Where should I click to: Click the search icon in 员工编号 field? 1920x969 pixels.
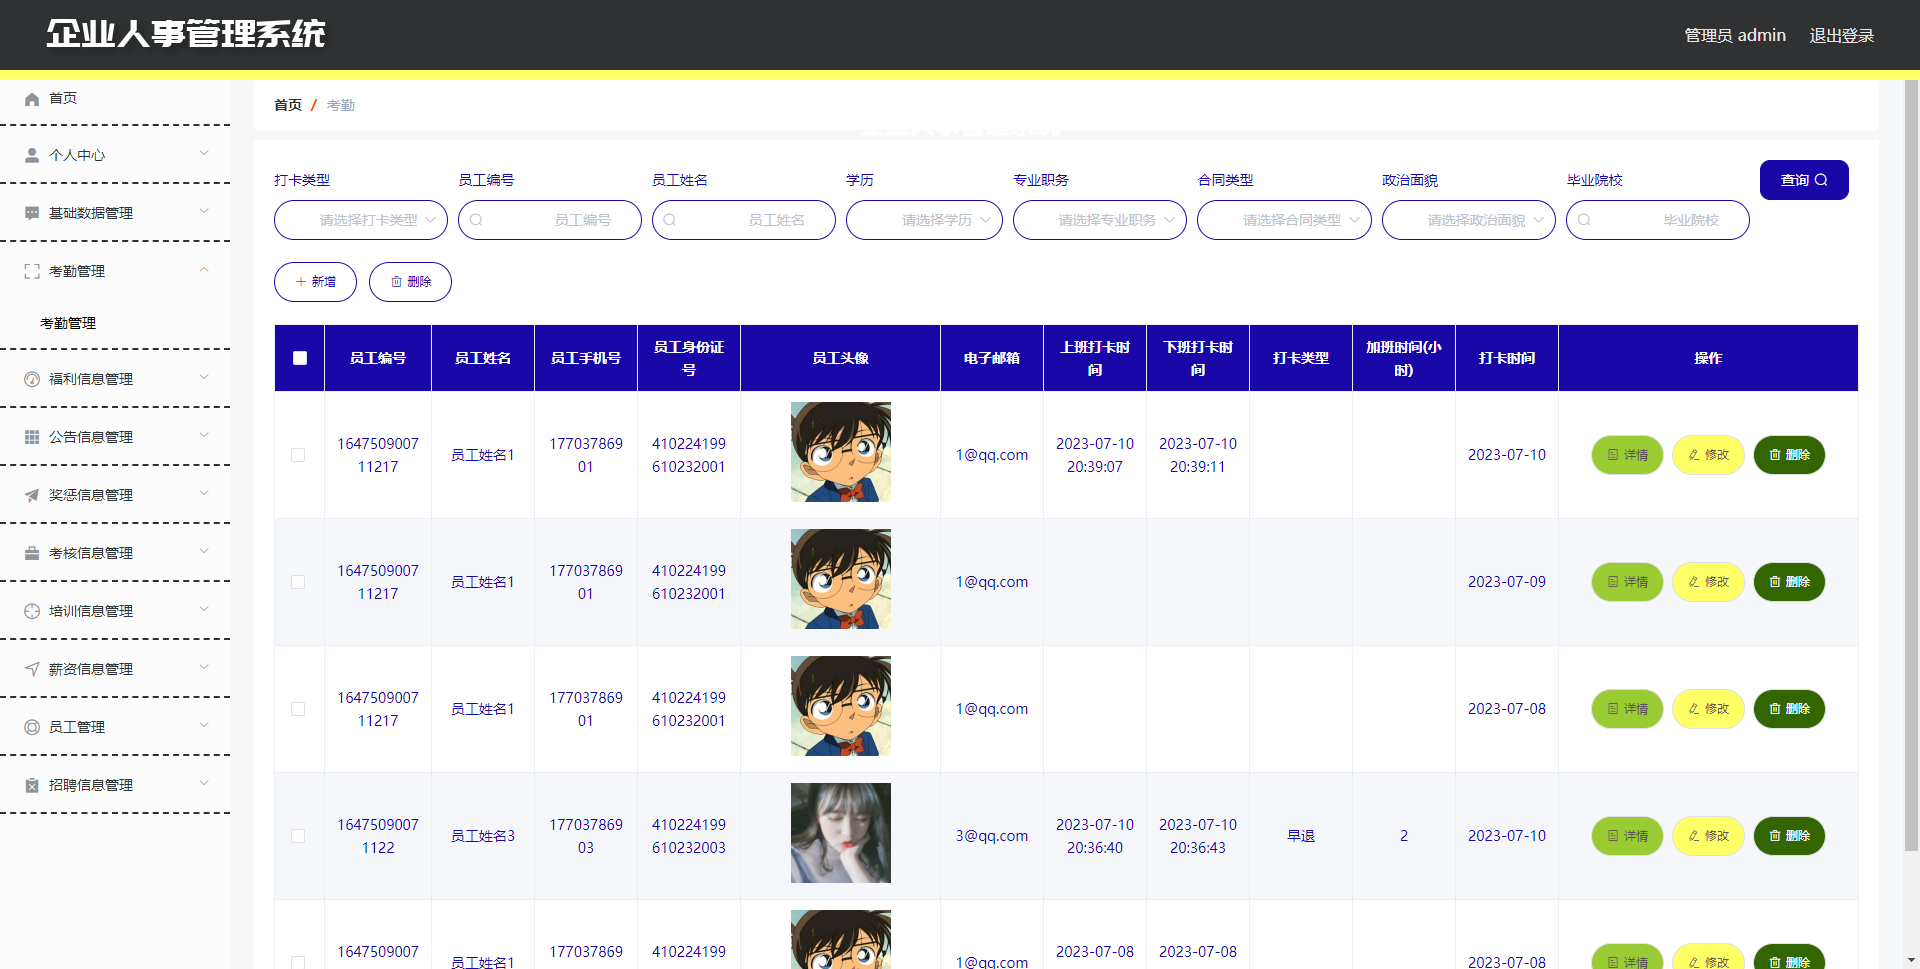[x=477, y=220]
